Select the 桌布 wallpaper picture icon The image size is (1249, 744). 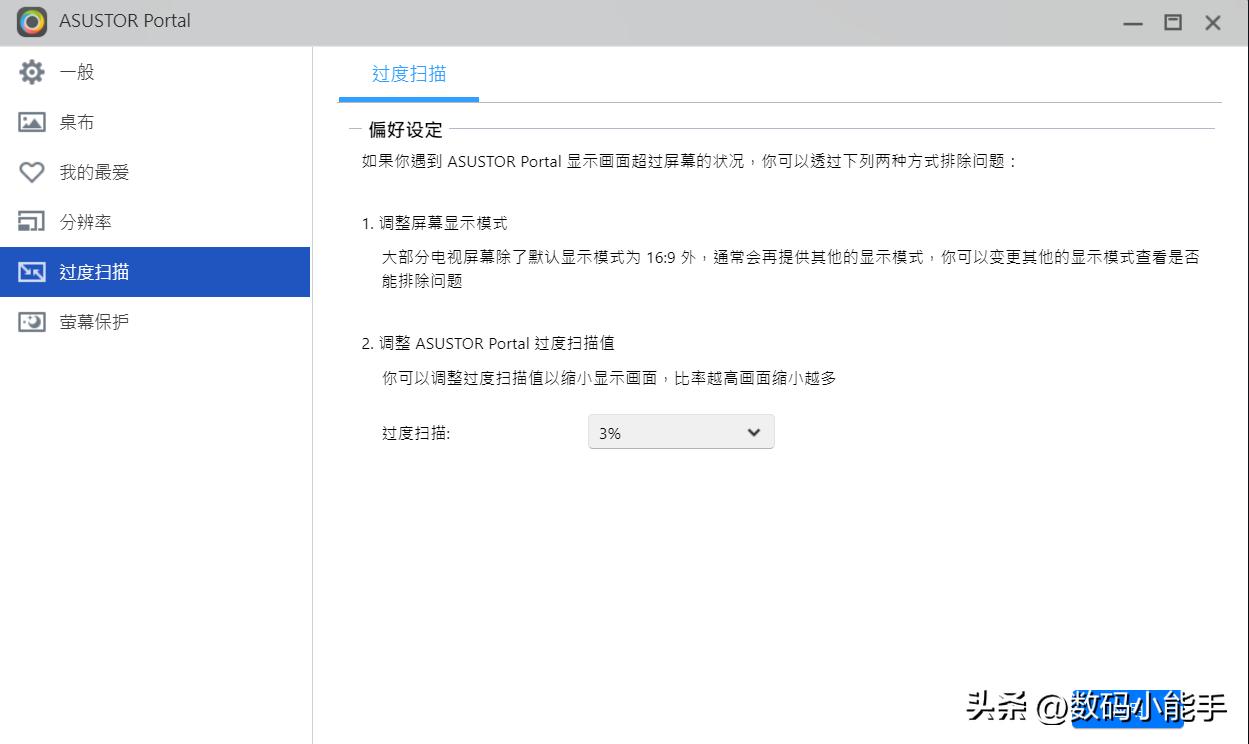(x=31, y=121)
